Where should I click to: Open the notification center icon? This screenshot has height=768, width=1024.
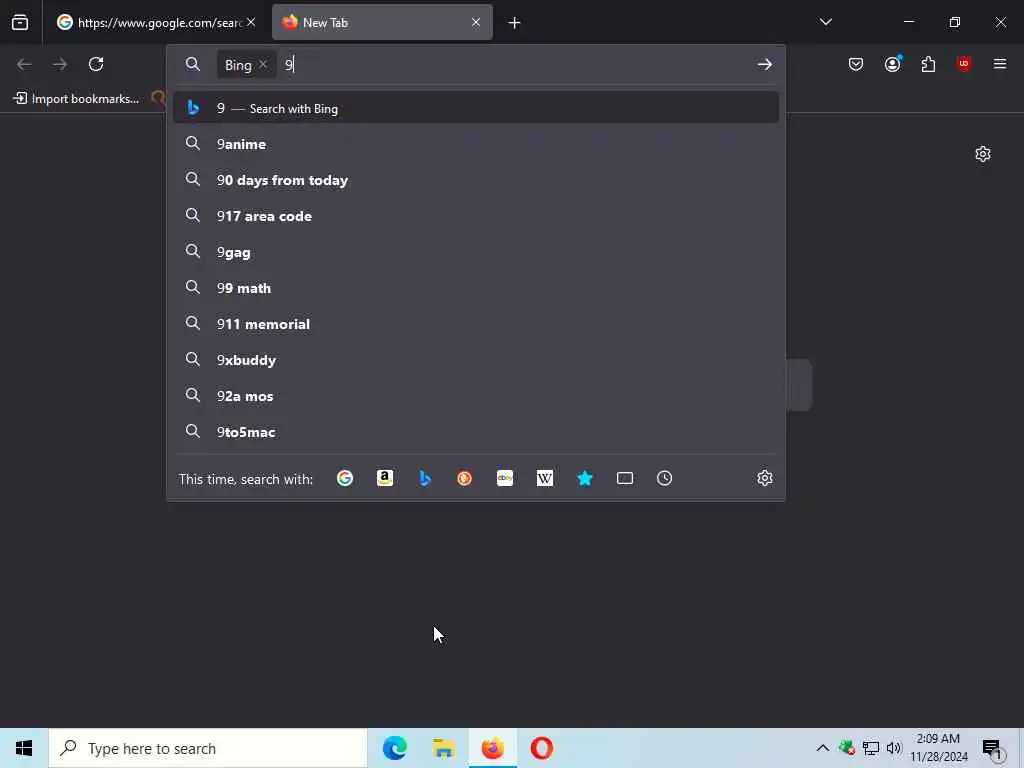[x=993, y=749]
